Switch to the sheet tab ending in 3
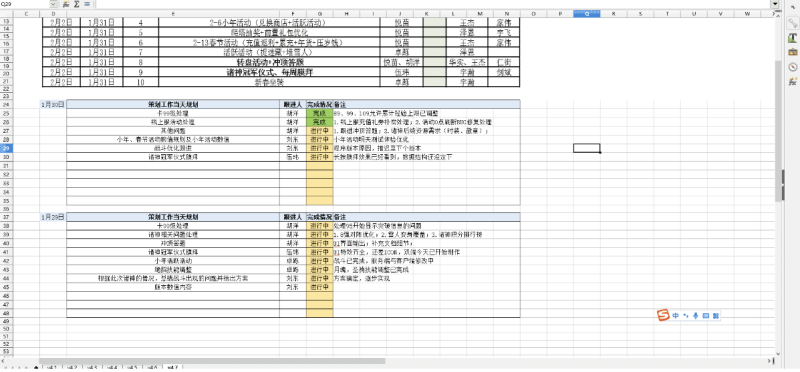 click(92, 367)
